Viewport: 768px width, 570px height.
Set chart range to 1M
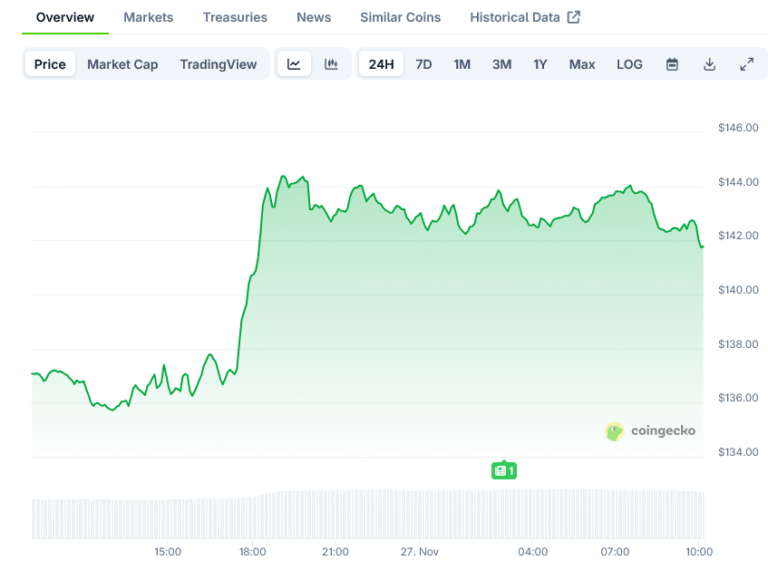(x=462, y=64)
